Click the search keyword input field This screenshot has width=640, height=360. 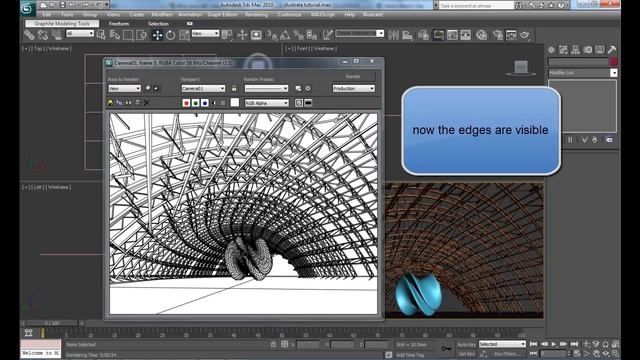click(476, 6)
